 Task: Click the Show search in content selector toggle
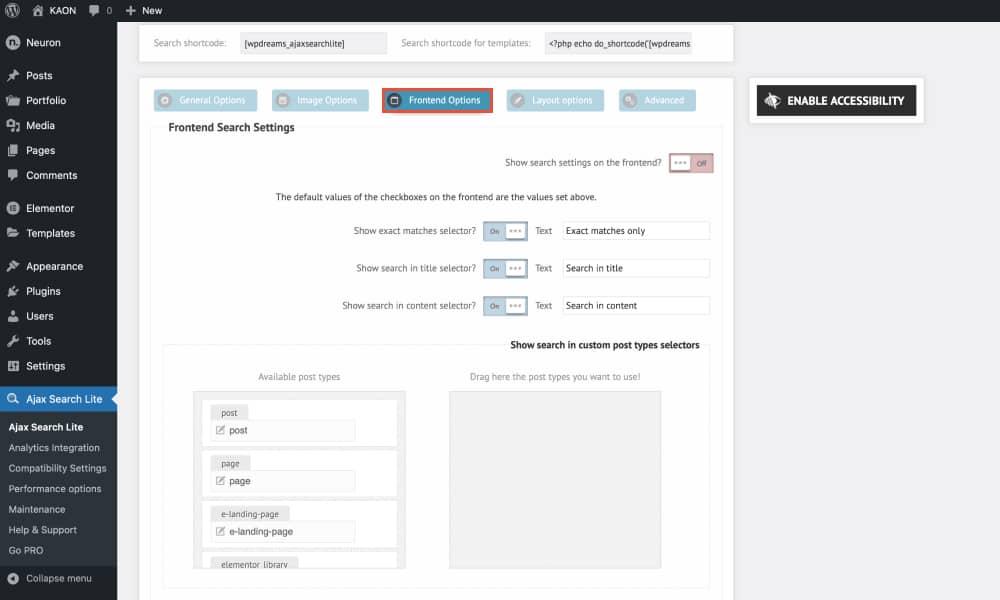click(x=505, y=305)
